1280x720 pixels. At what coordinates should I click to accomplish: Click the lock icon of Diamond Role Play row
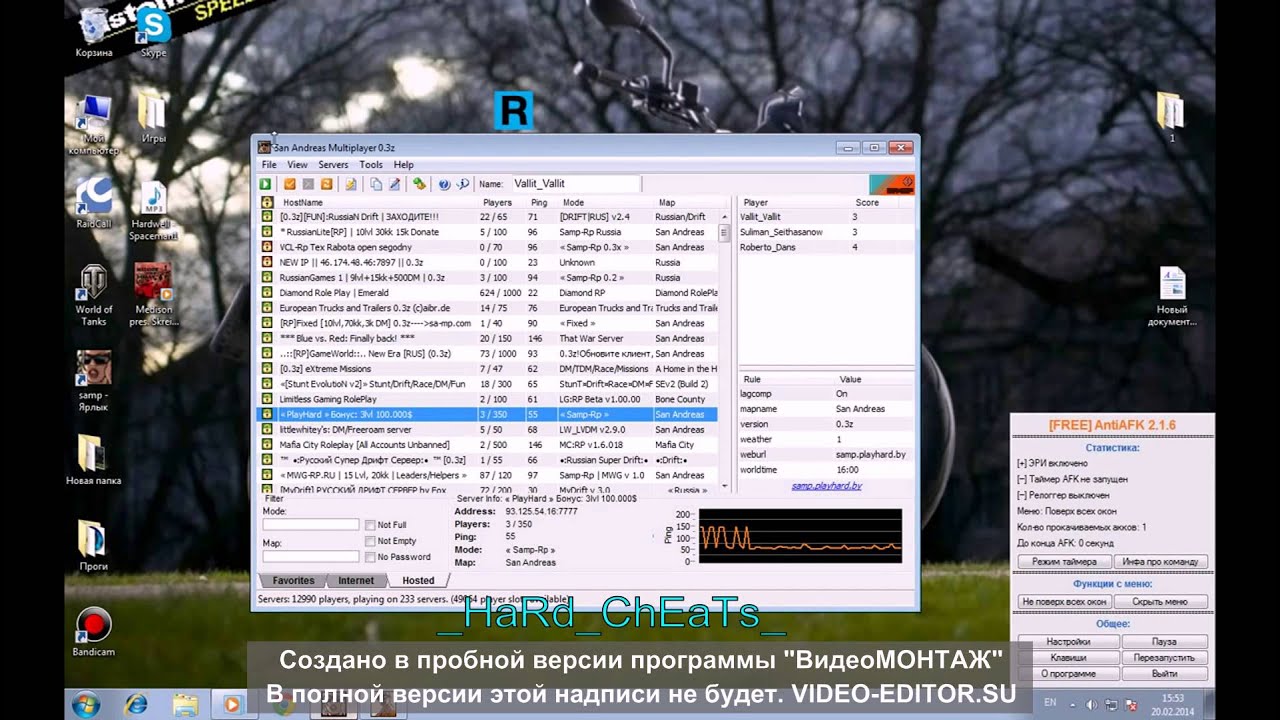click(x=267, y=293)
